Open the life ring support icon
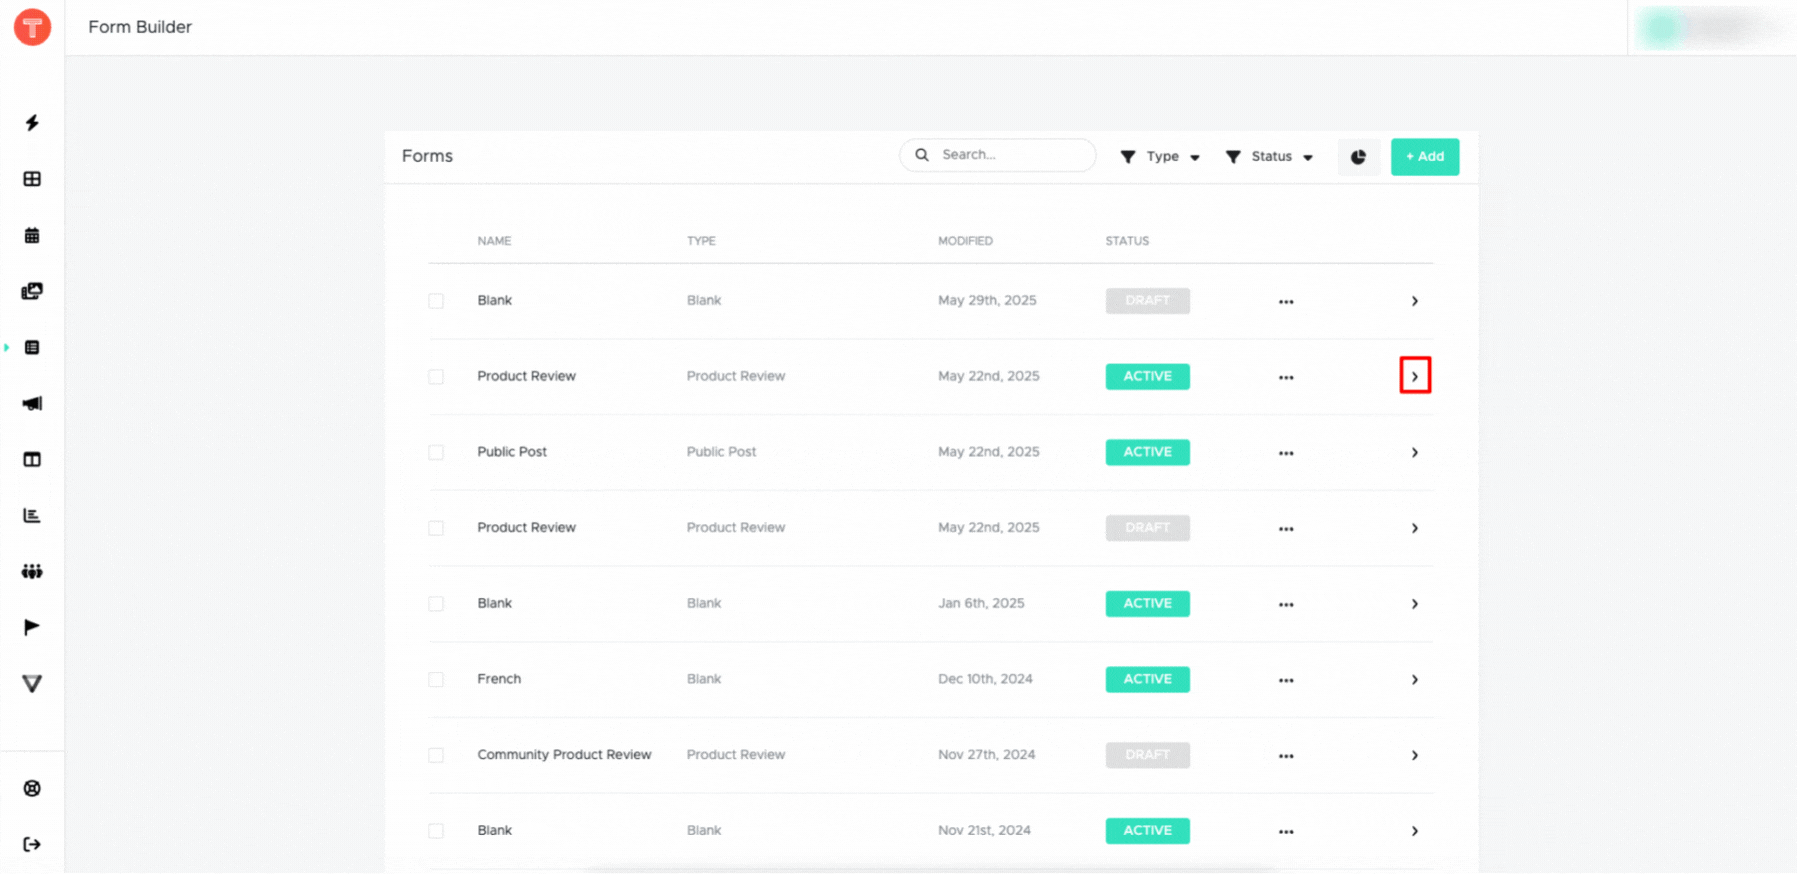Viewport: 1797px width, 874px height. 32,788
